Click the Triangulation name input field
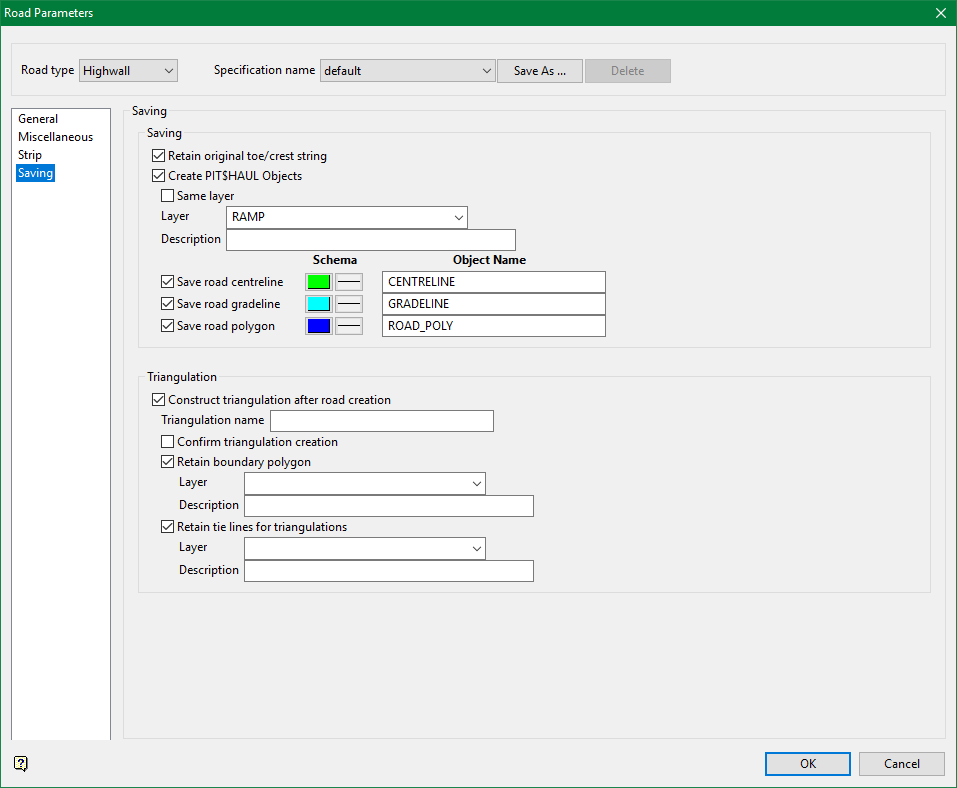The height and width of the screenshot is (788, 957). click(x=381, y=421)
